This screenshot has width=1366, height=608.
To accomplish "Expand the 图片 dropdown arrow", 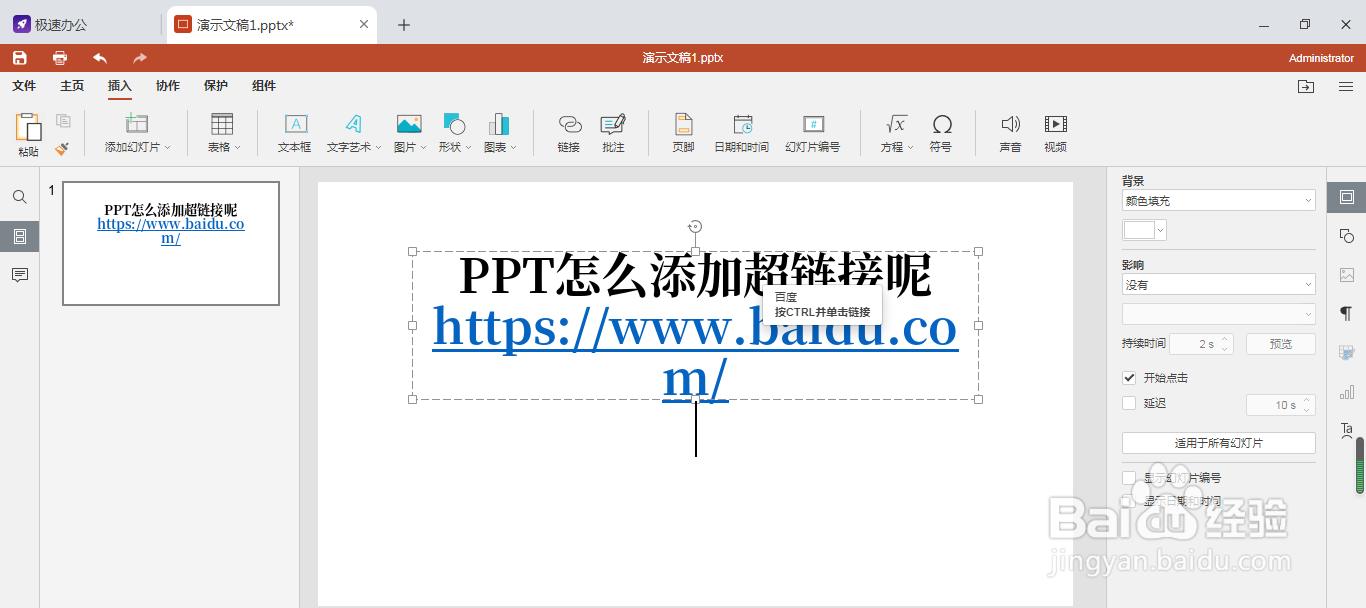I will point(423,147).
